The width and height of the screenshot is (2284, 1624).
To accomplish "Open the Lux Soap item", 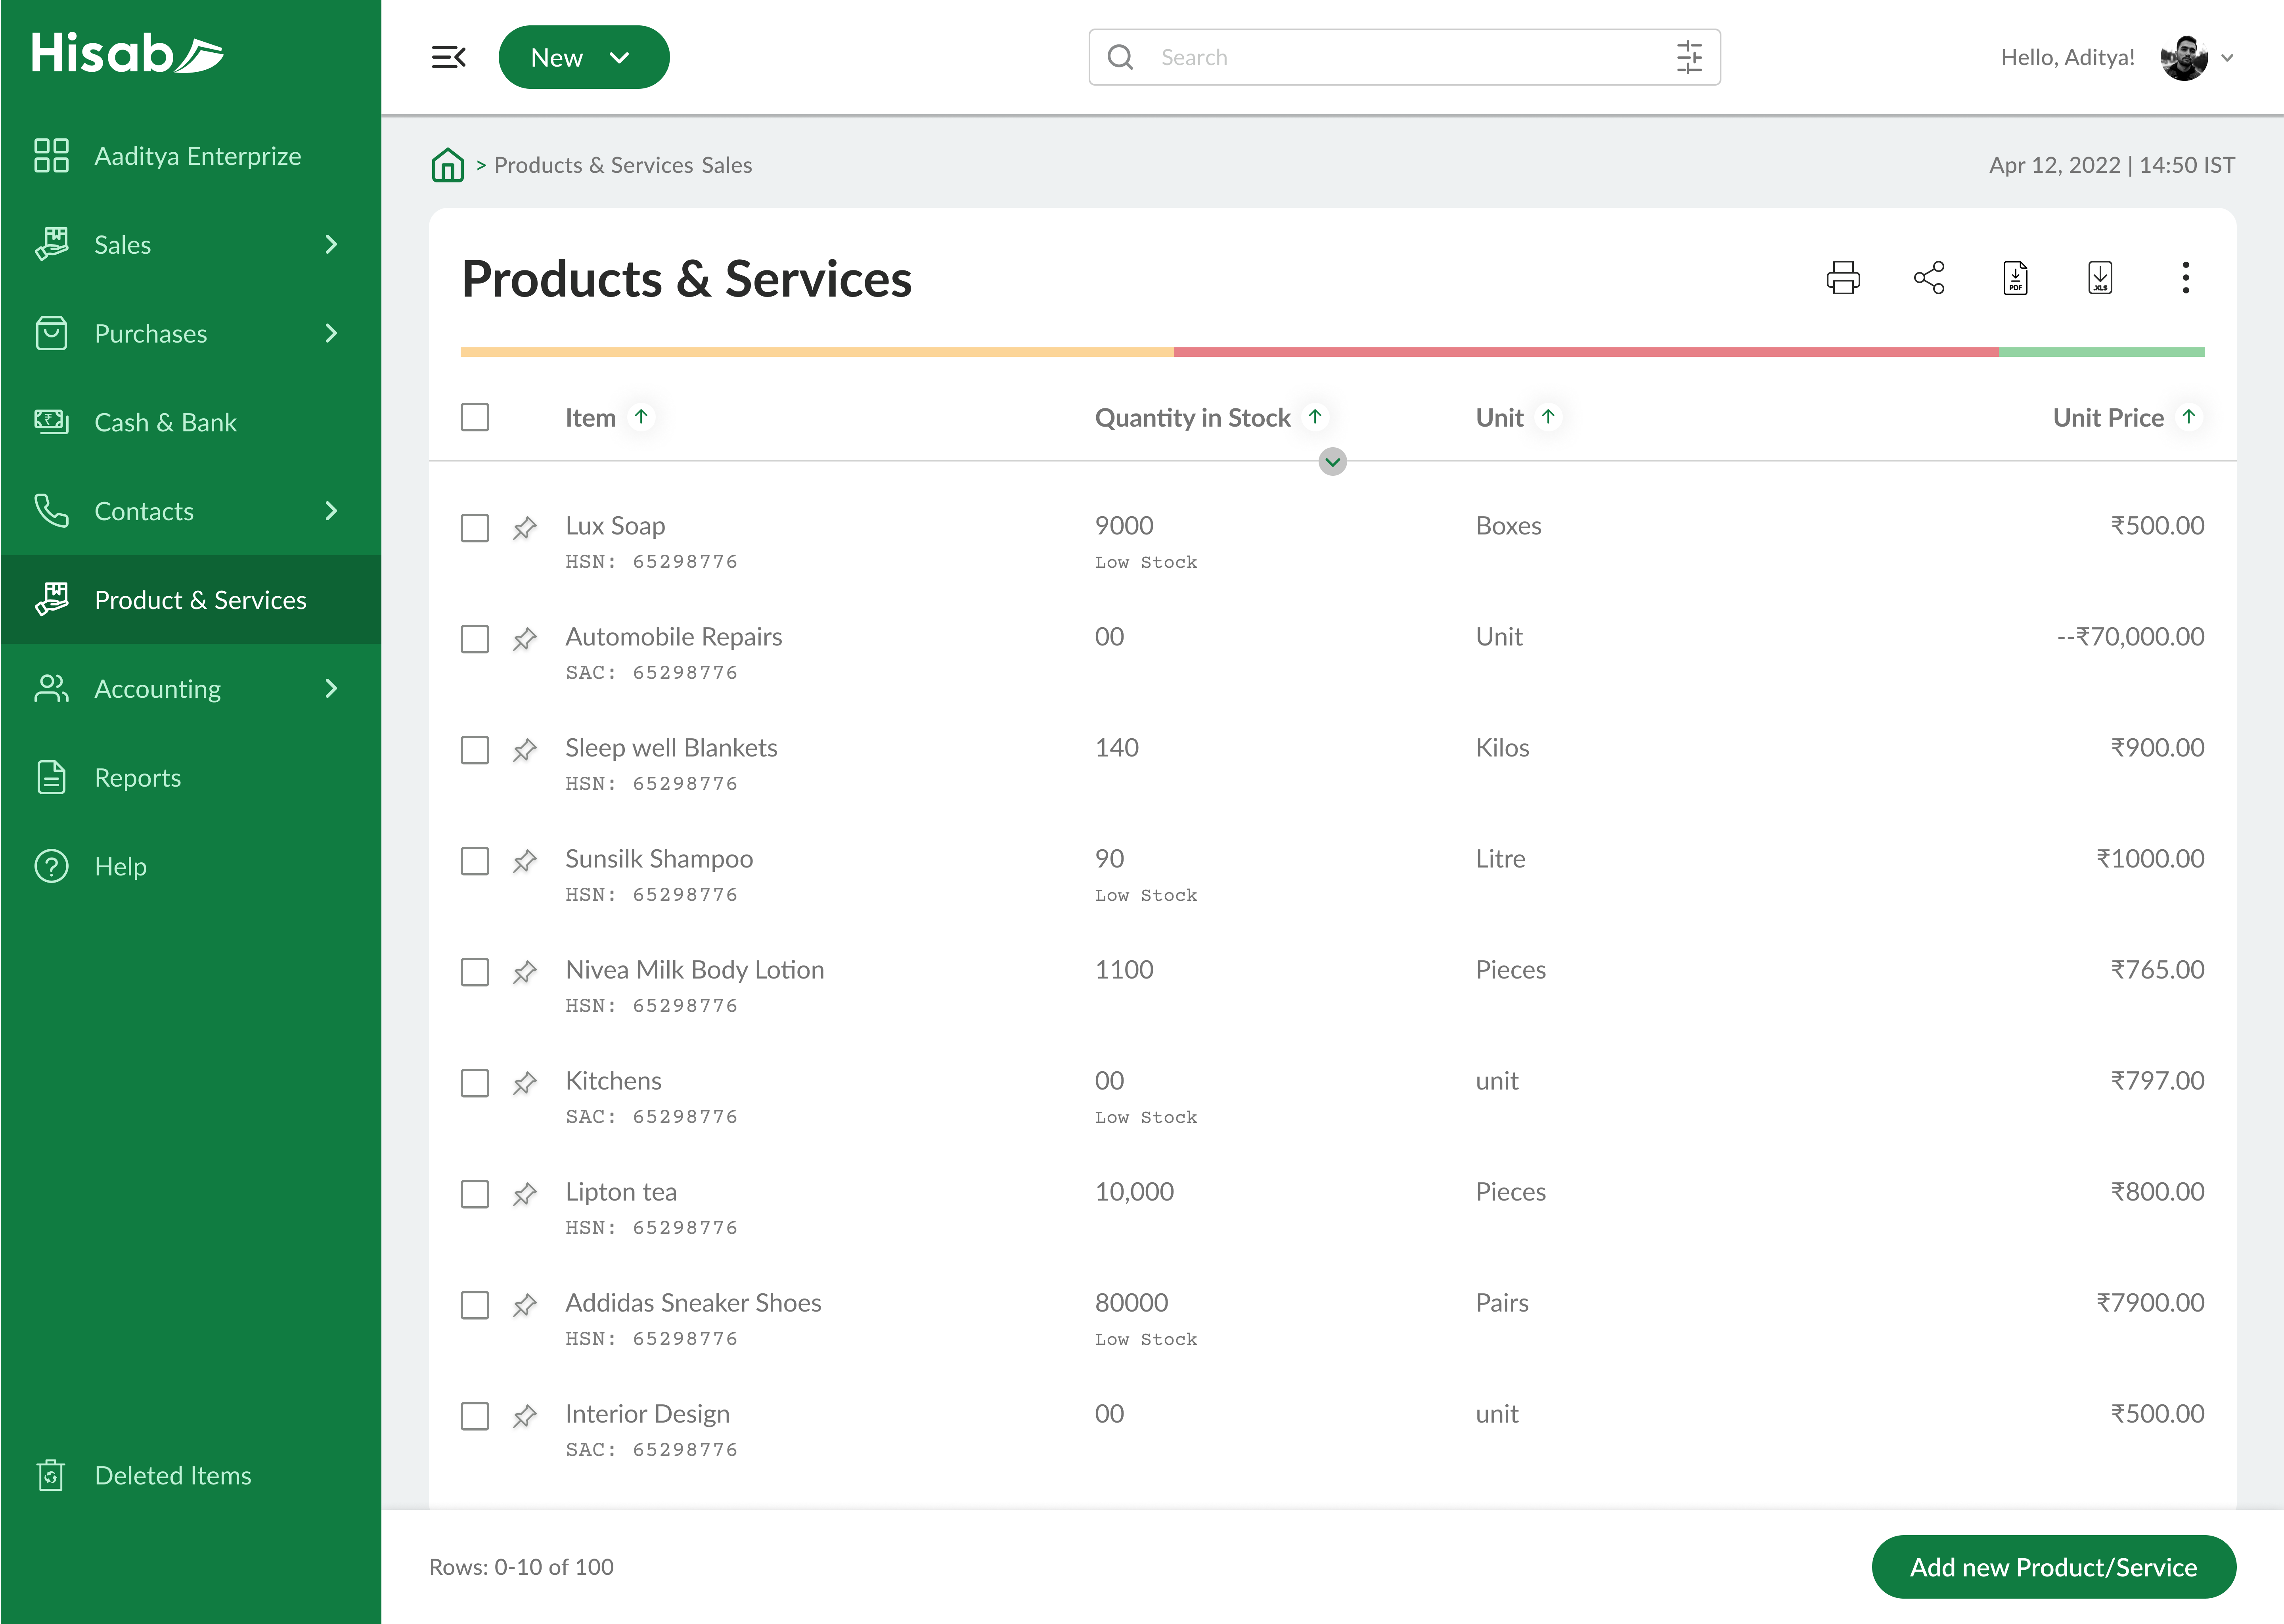I will click(x=615, y=526).
